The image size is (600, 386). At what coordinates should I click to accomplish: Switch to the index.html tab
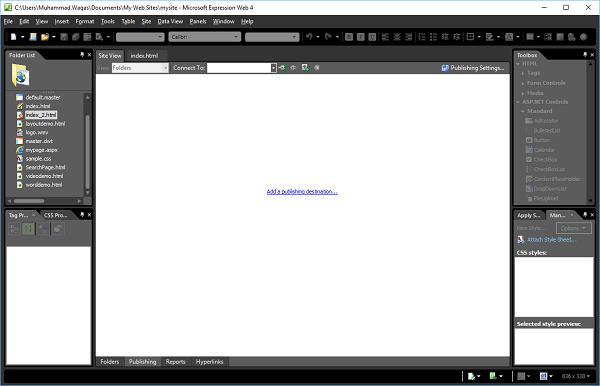(144, 55)
